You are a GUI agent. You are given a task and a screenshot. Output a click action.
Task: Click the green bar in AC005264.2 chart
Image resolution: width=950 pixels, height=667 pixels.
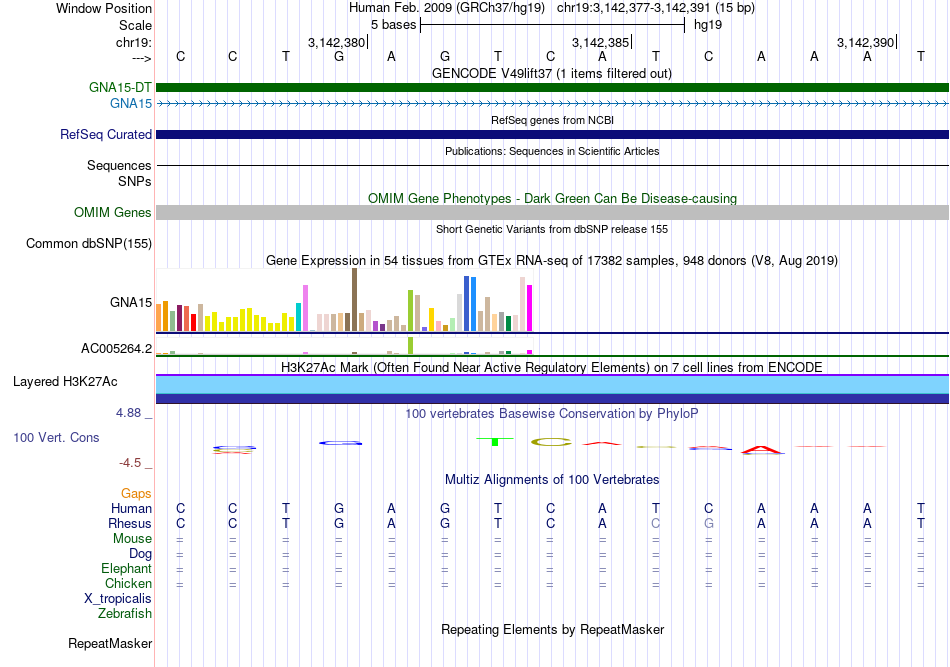coord(411,345)
